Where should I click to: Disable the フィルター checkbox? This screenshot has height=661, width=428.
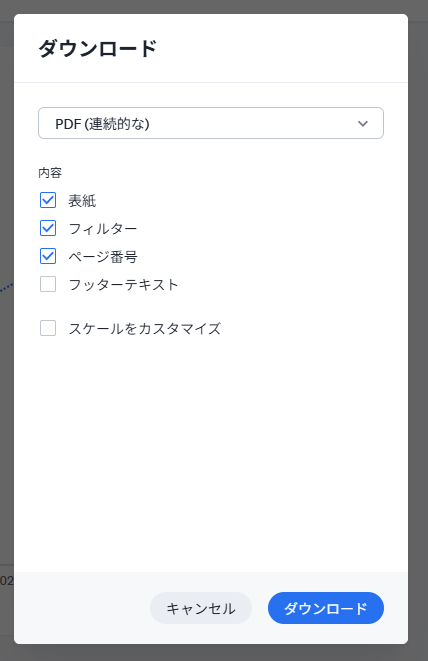click(48, 228)
